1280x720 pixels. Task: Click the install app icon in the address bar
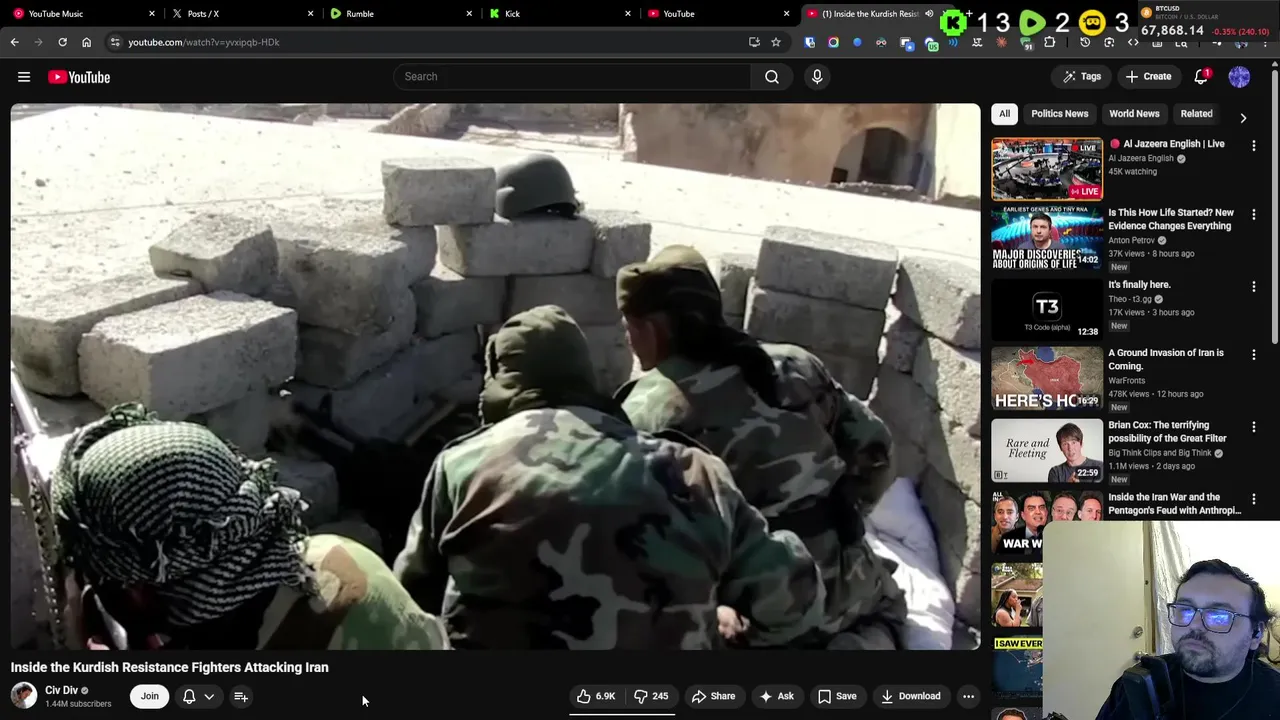(754, 42)
